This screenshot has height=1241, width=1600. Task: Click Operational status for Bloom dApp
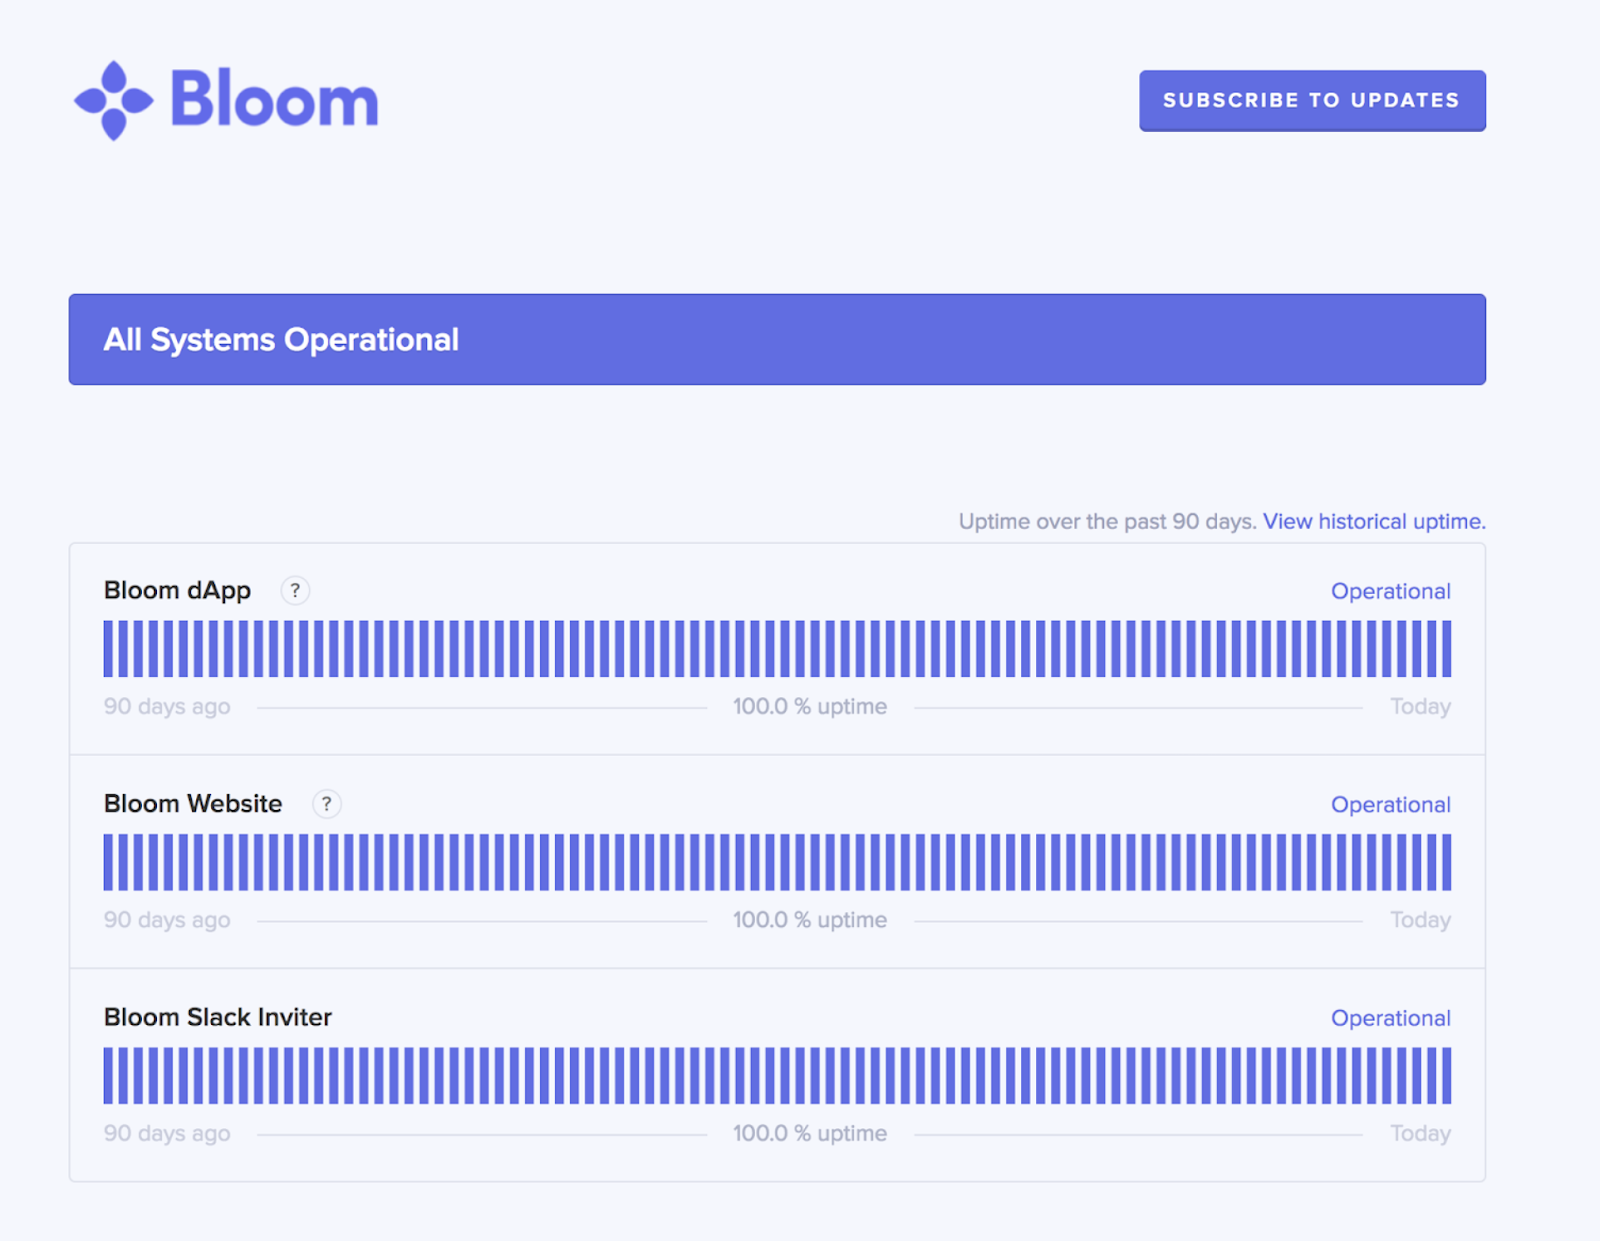pyautogui.click(x=1390, y=591)
